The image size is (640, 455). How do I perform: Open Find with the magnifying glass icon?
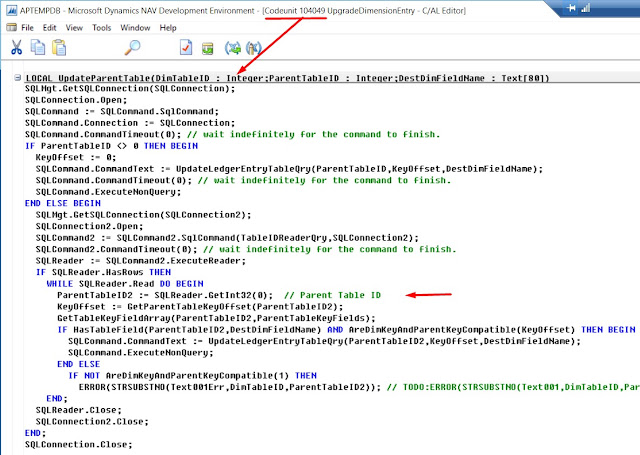pos(132,47)
